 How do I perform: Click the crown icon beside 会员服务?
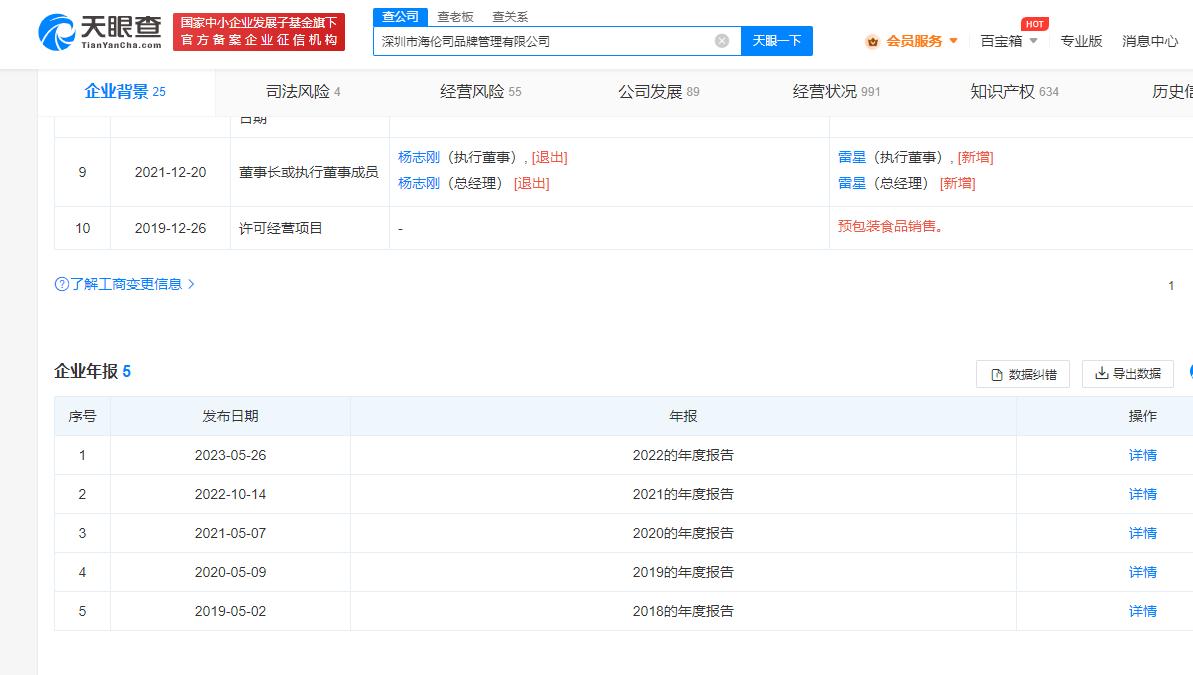pos(873,41)
